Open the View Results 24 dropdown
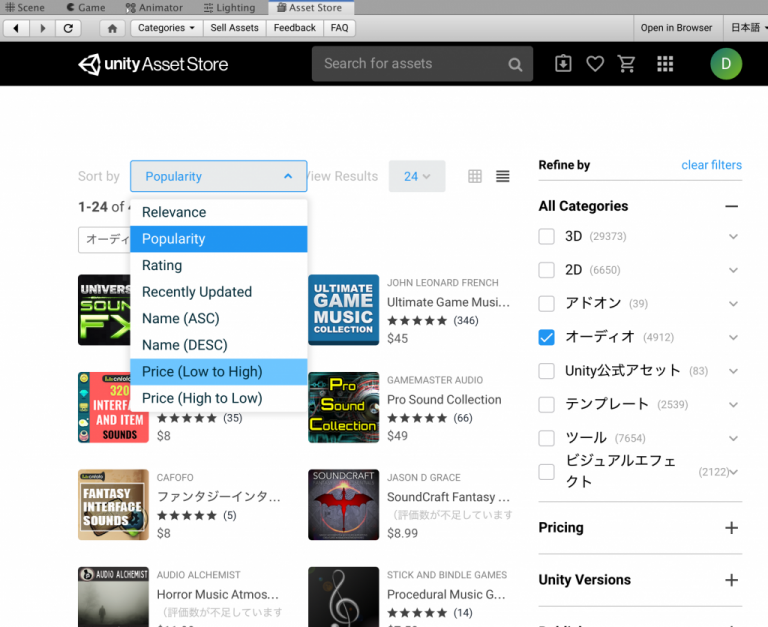Viewport: 768px width, 627px height. [417, 176]
